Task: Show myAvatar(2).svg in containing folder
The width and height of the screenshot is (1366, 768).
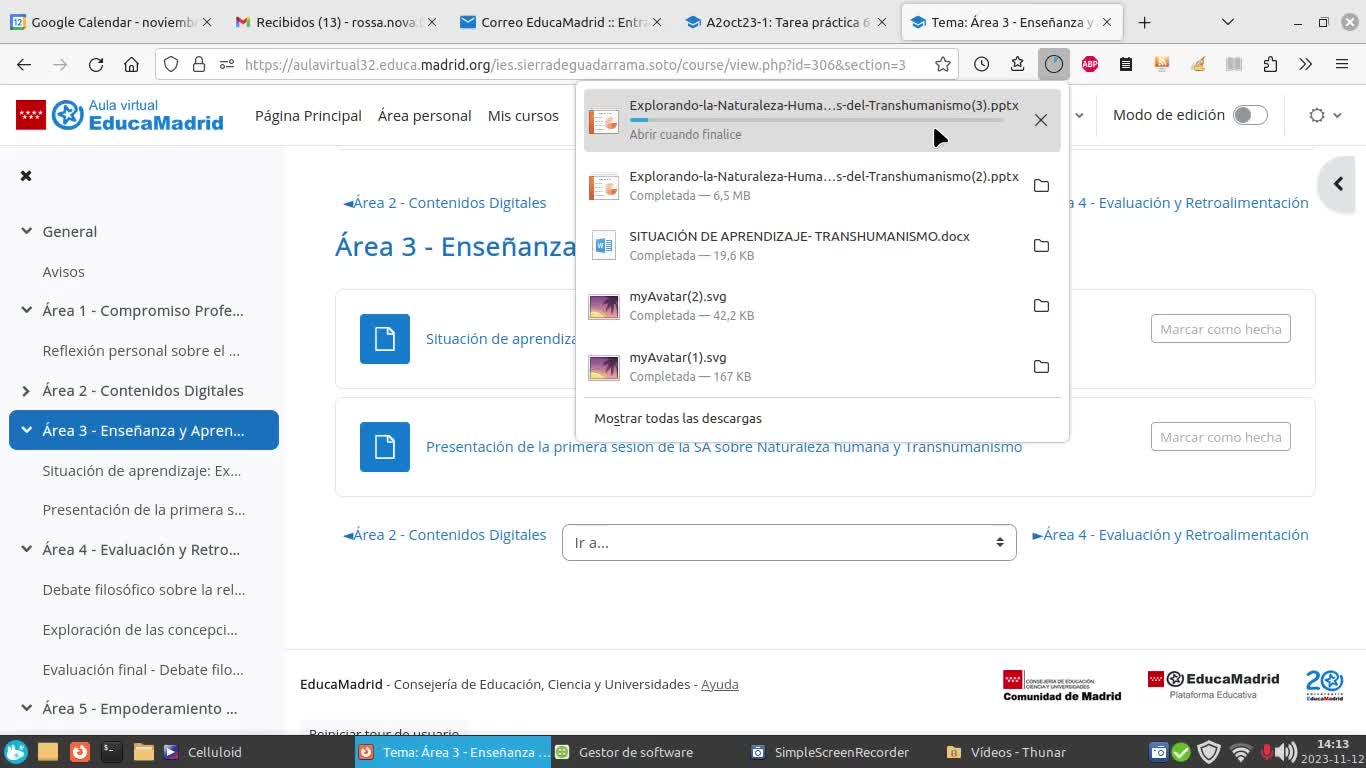Action: (1041, 306)
